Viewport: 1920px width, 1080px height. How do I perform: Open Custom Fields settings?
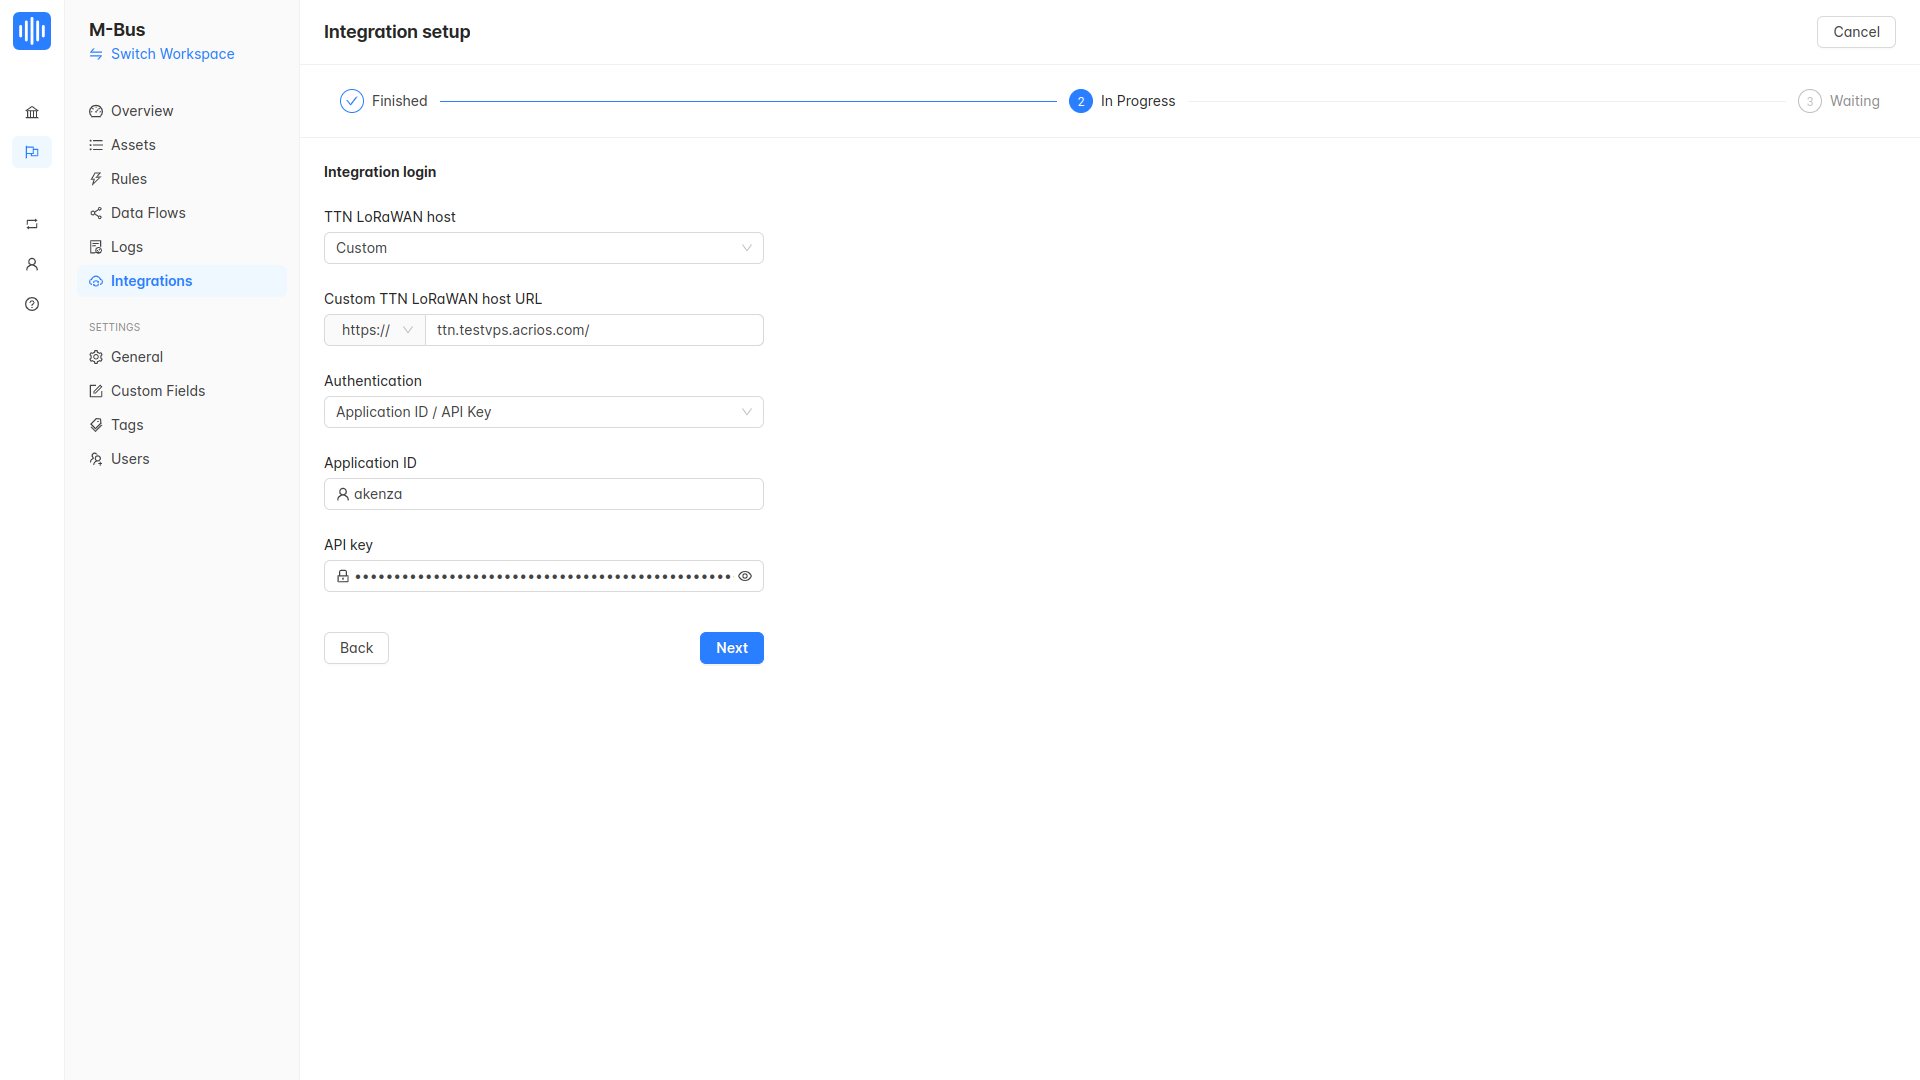(x=158, y=391)
